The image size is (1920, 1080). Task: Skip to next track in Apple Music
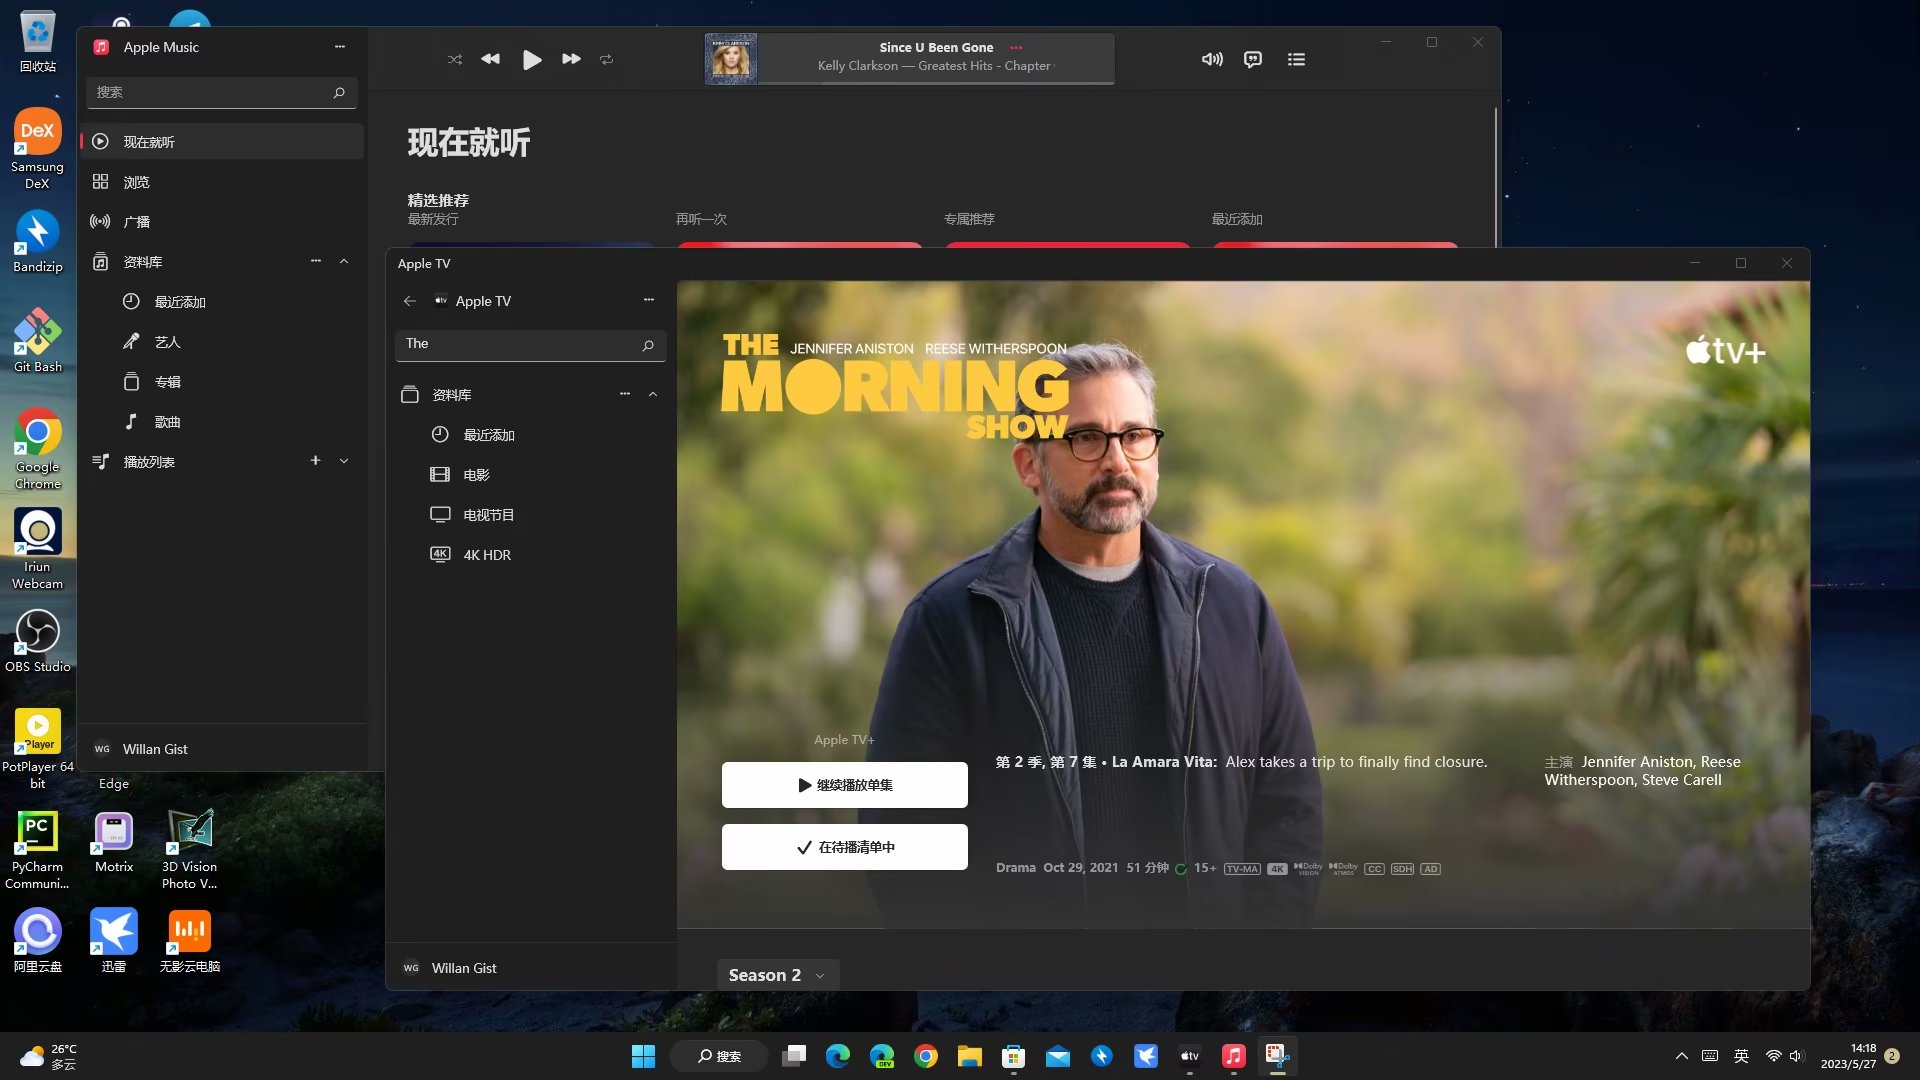point(571,59)
